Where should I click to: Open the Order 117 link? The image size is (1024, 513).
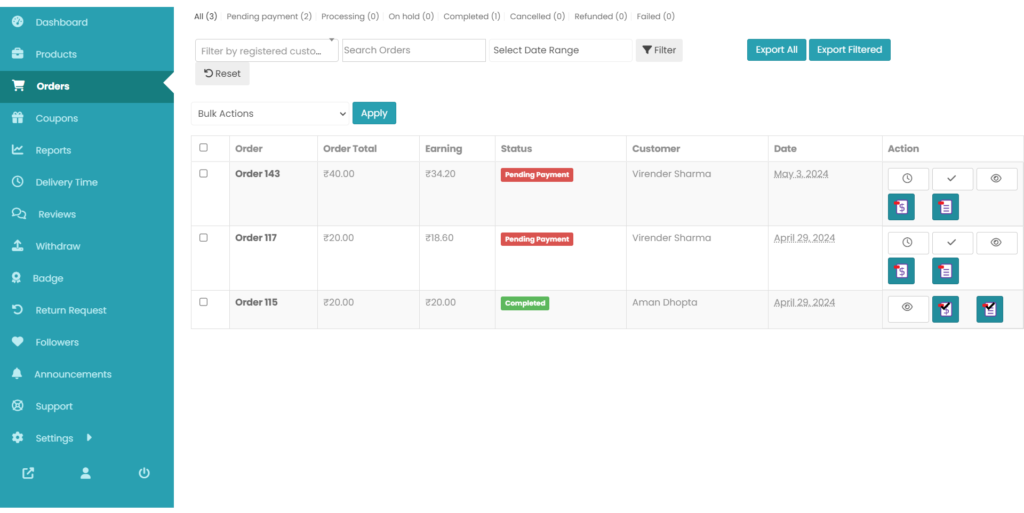[x=256, y=238]
